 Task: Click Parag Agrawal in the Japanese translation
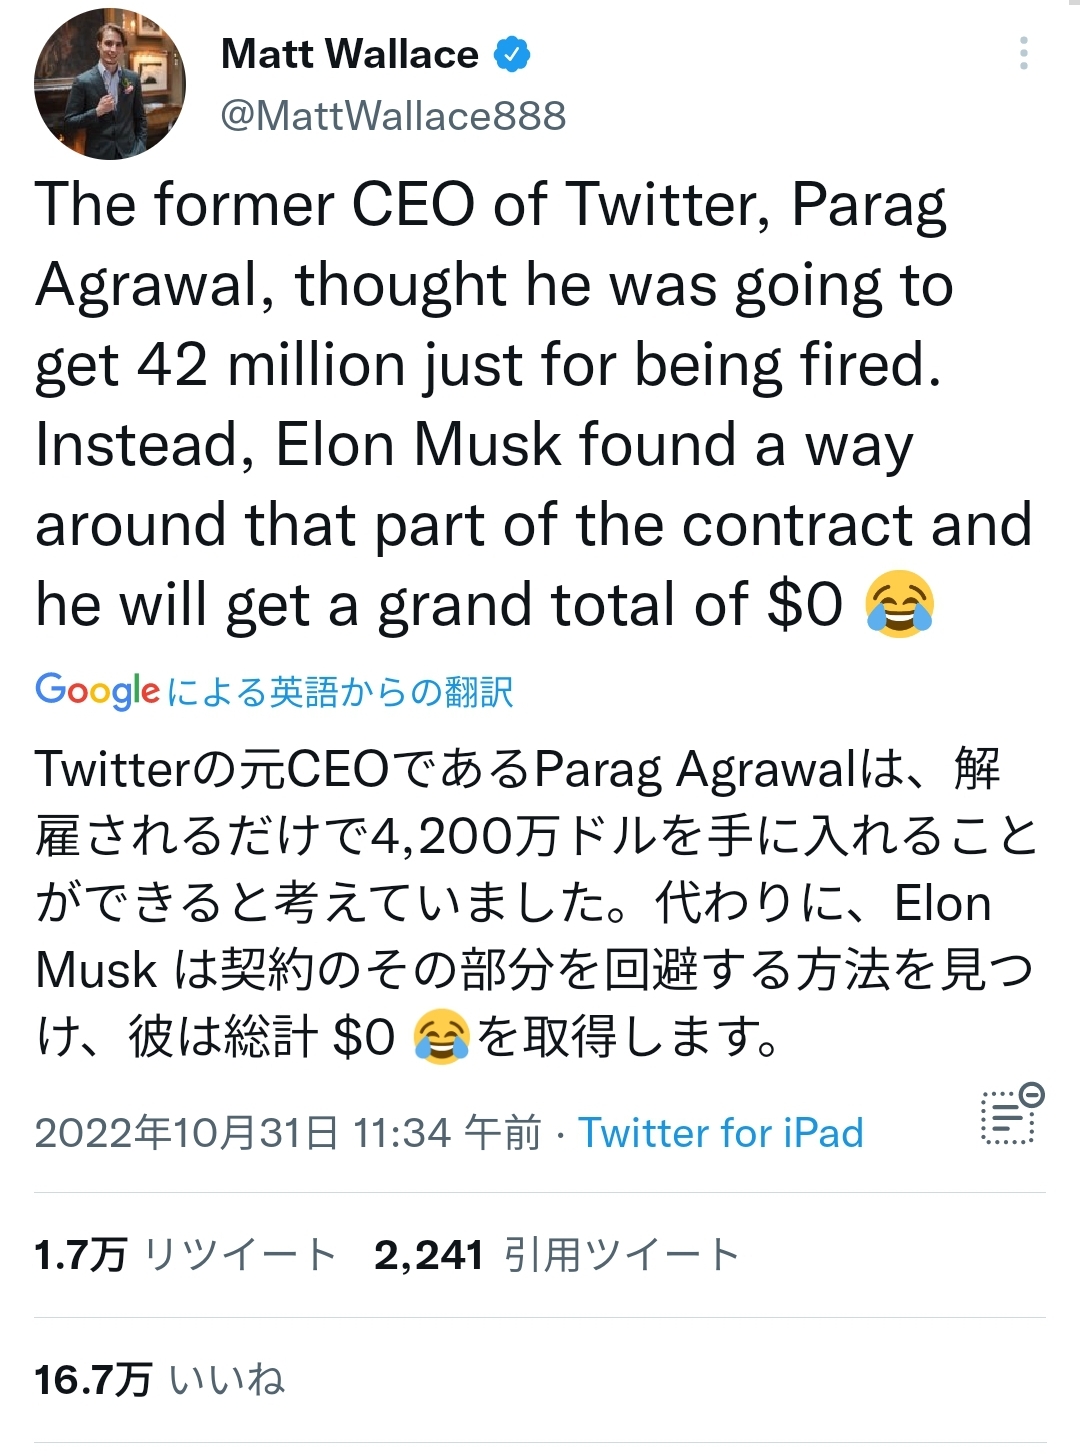pyautogui.click(x=696, y=770)
